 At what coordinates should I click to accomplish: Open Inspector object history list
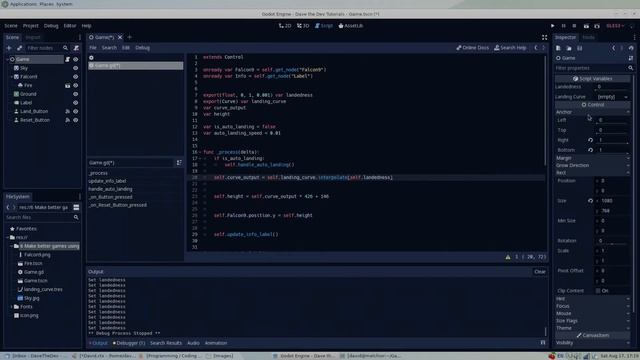631,48
